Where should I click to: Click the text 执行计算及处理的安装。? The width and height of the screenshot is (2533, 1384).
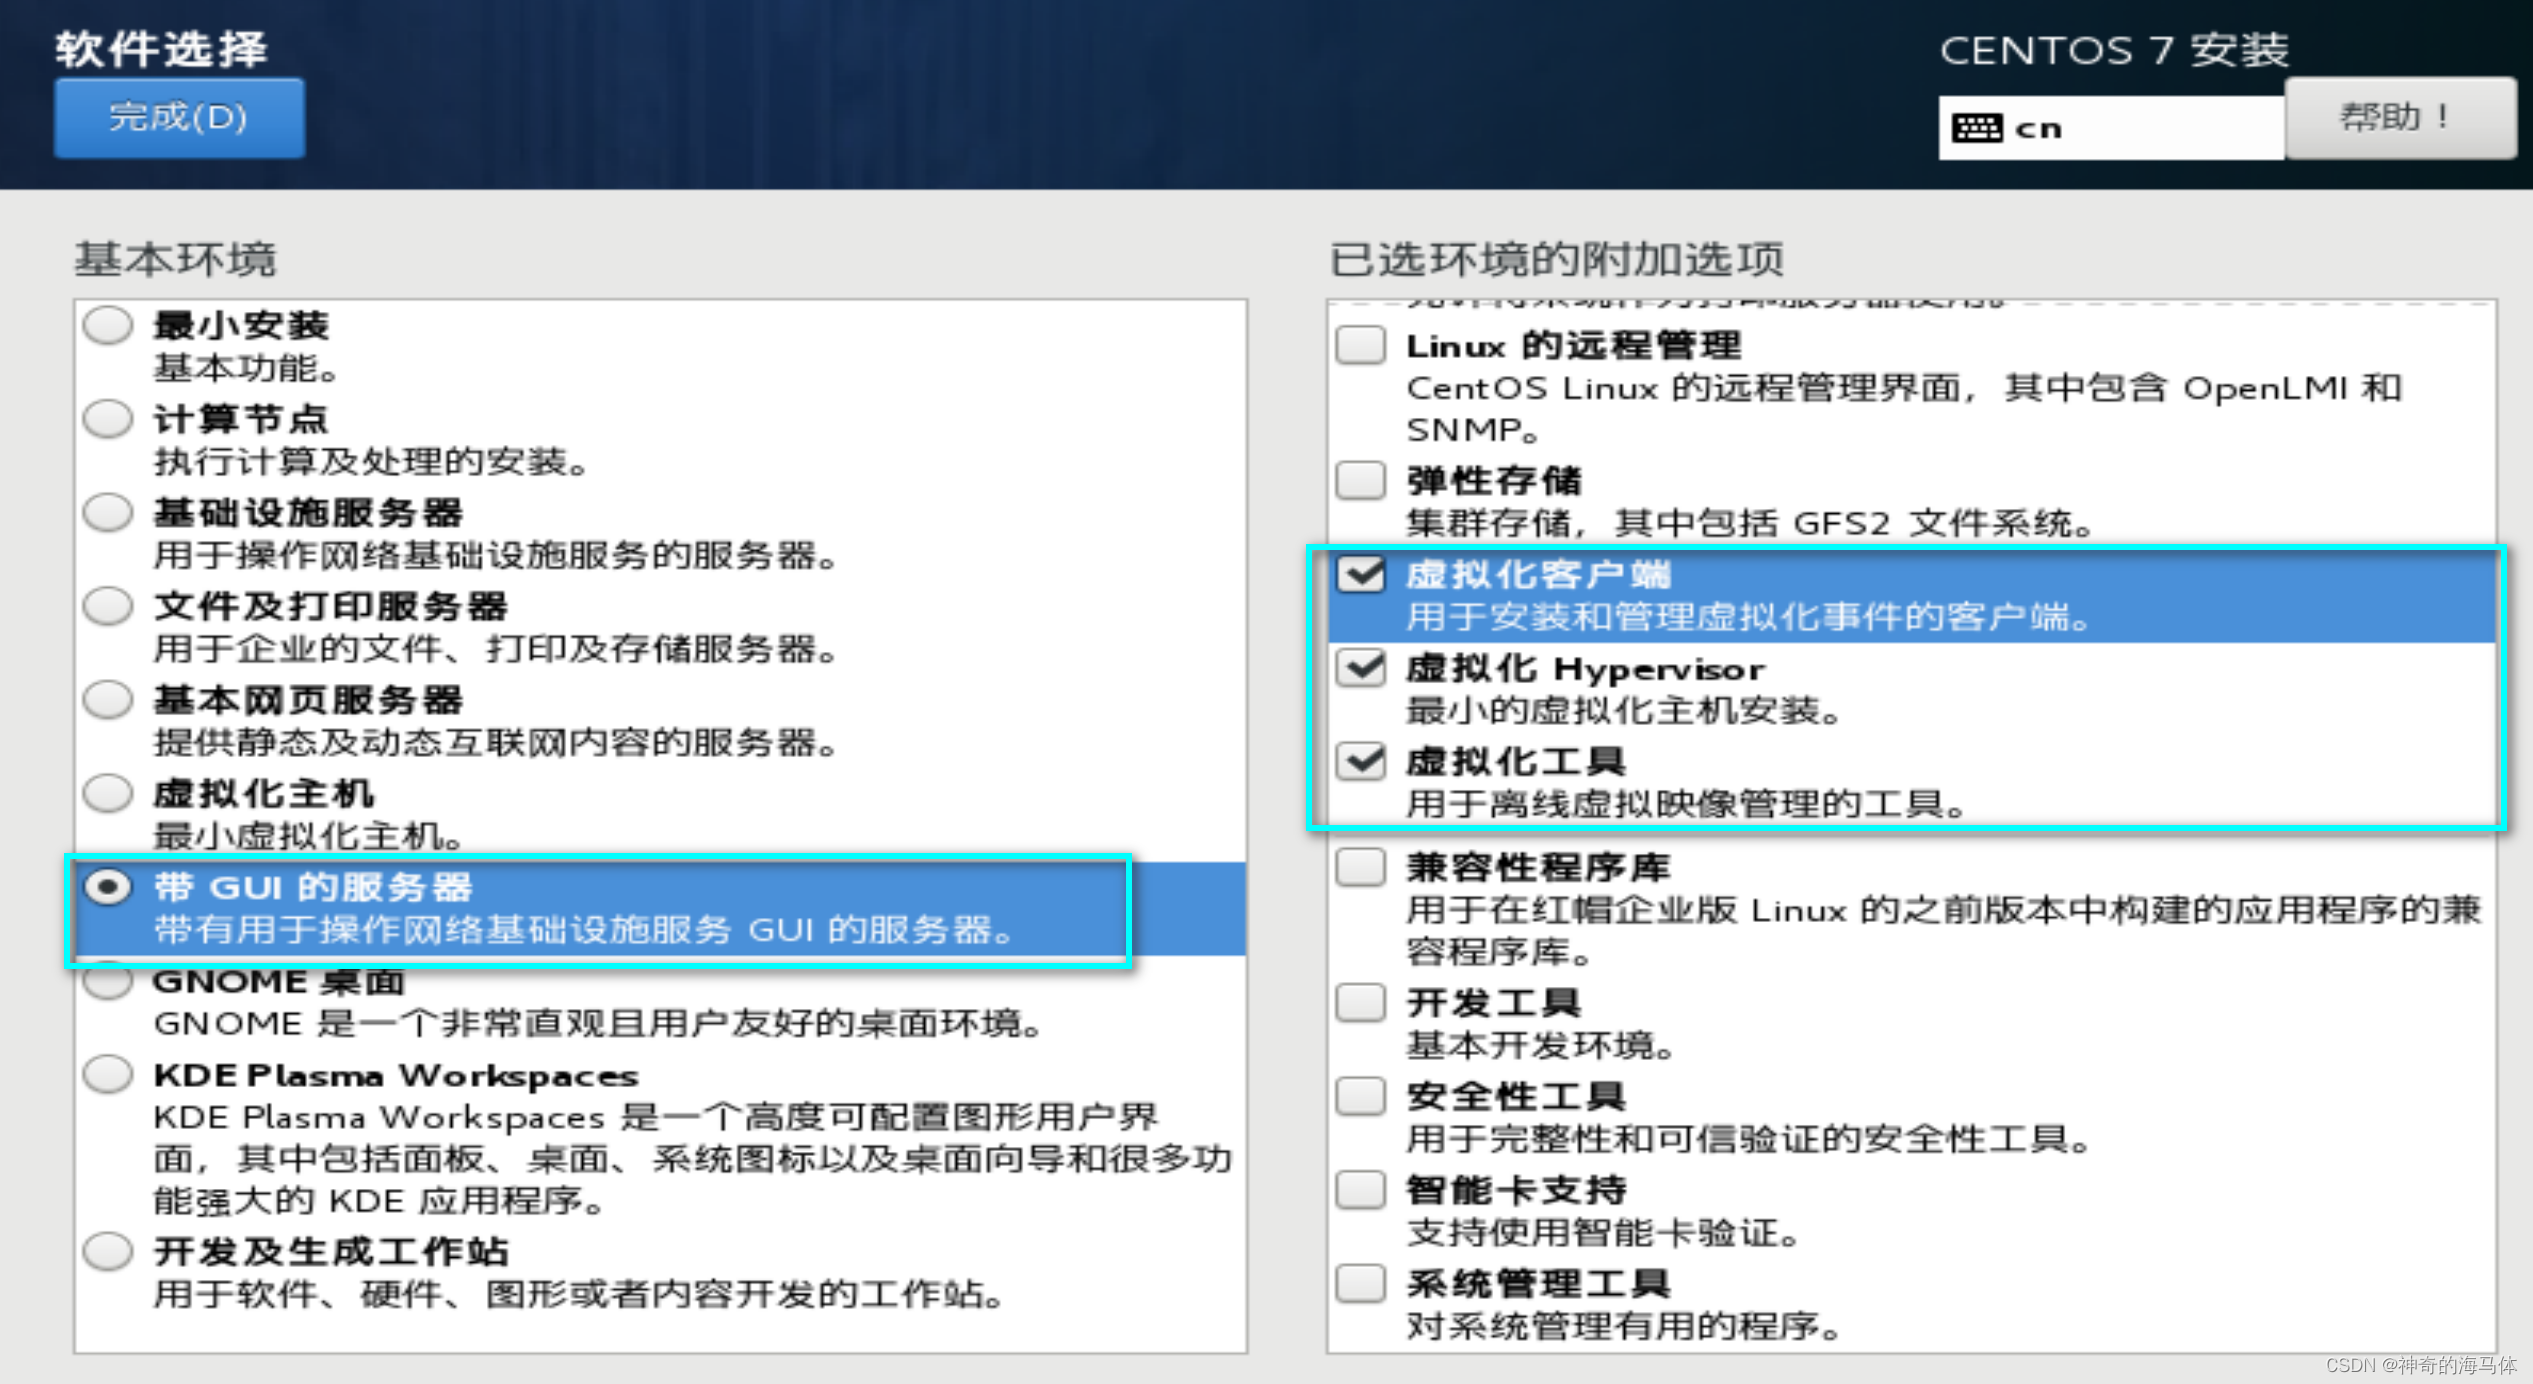370,461
